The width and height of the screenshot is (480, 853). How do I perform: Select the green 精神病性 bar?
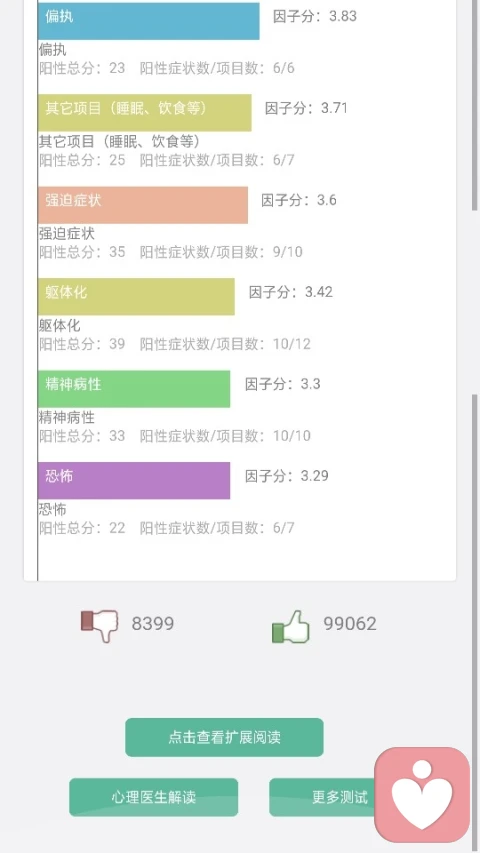[x=134, y=388]
